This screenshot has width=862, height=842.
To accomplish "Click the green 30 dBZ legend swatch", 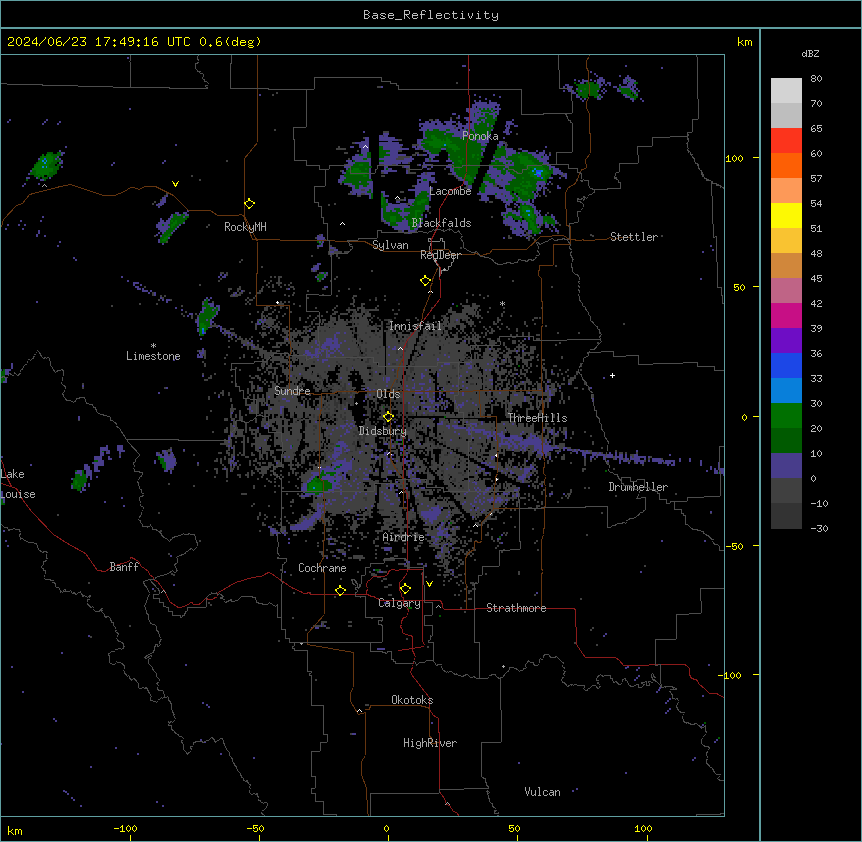I will tap(786, 416).
